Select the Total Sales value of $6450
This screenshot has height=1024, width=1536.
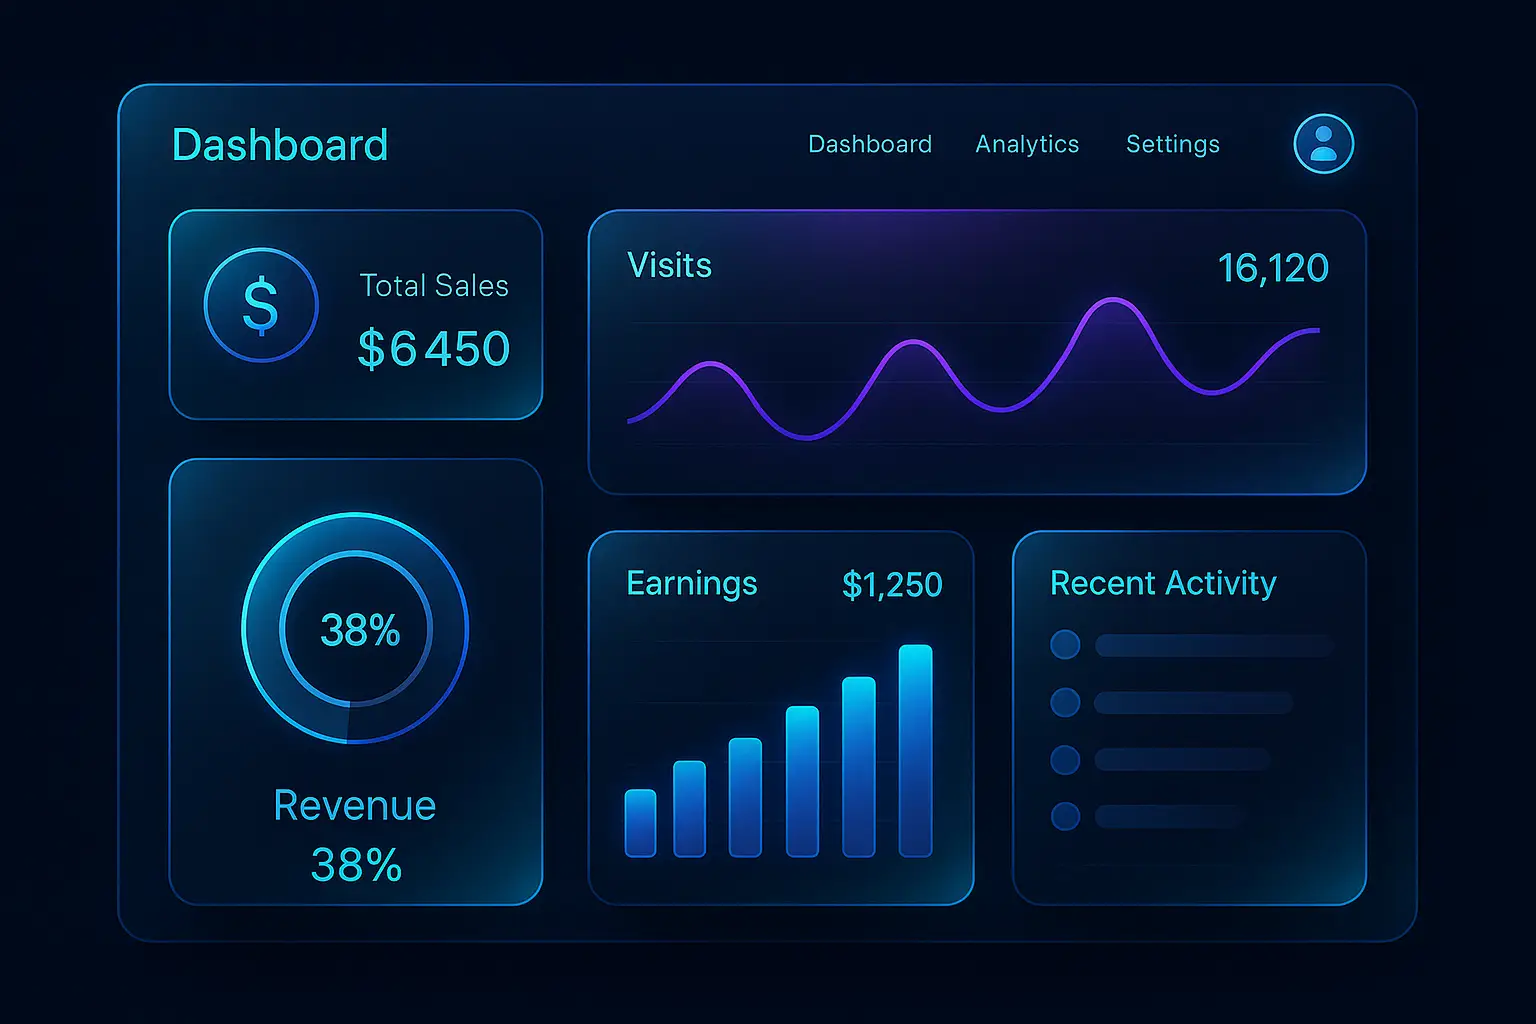[433, 348]
